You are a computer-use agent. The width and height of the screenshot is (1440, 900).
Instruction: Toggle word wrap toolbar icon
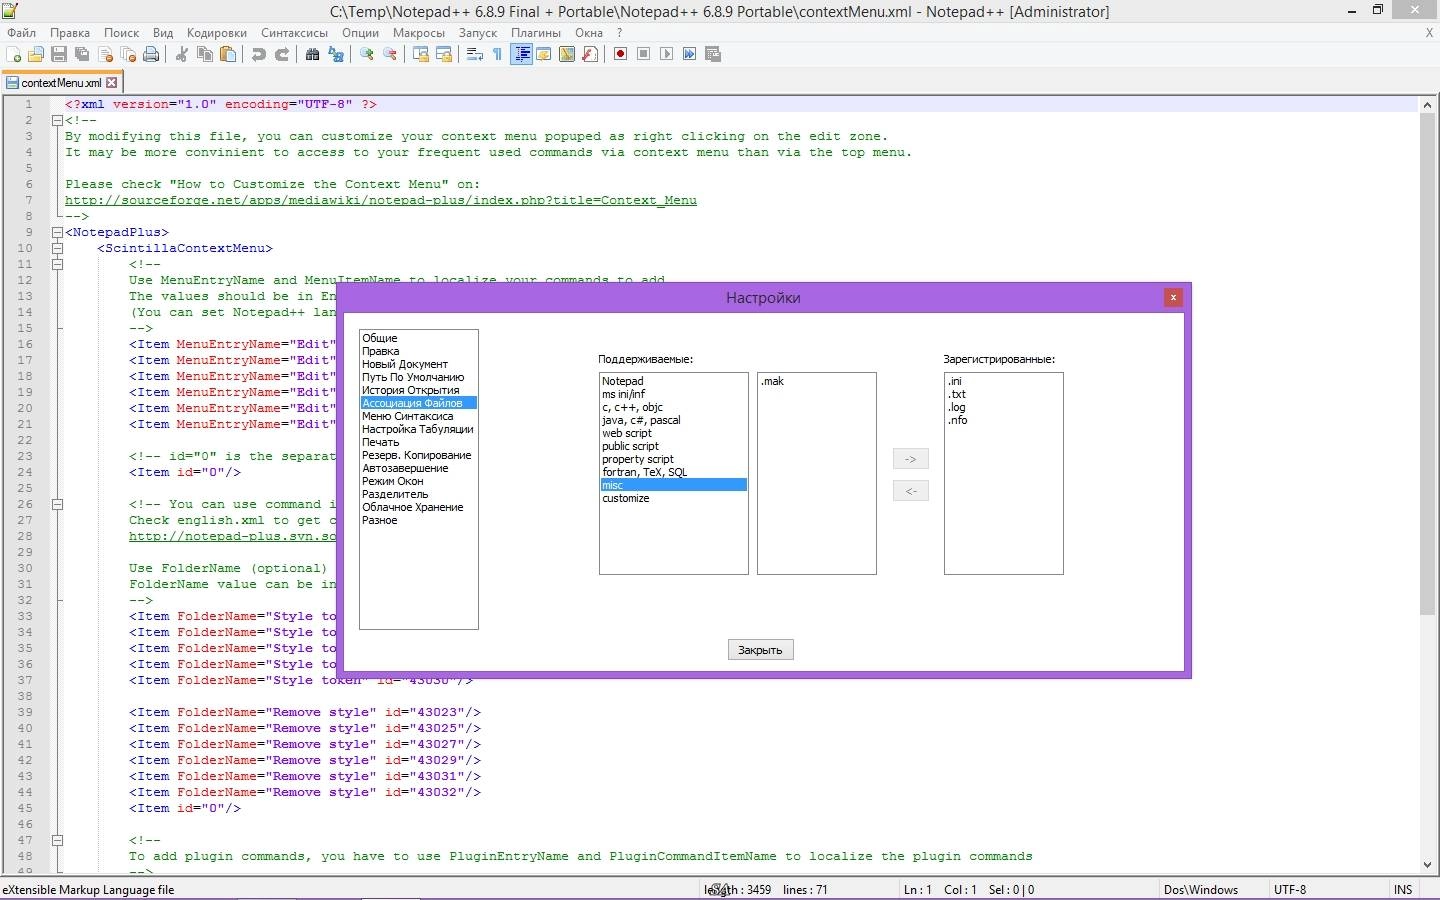(475, 54)
